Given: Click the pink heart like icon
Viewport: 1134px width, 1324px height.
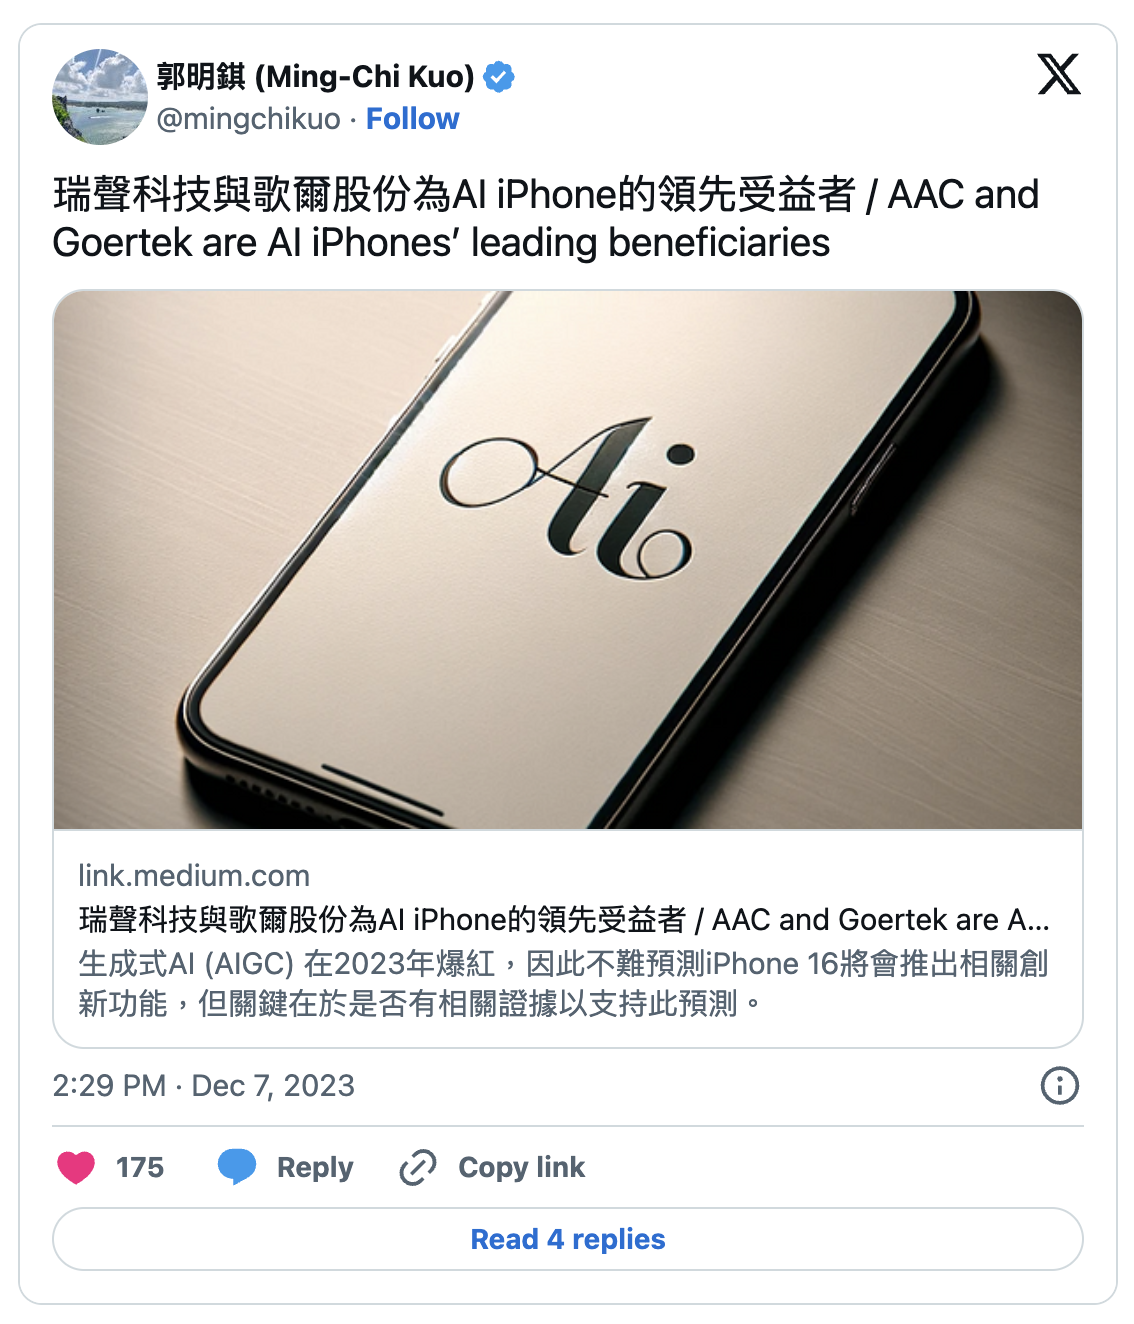Looking at the screenshot, I should click(76, 1167).
